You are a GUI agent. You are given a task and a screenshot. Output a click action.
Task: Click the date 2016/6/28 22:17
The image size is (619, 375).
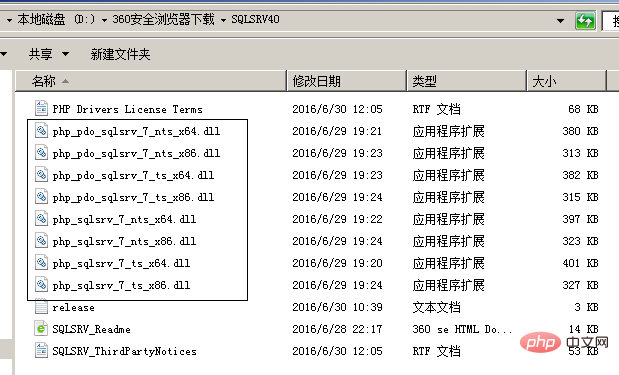coord(337,329)
